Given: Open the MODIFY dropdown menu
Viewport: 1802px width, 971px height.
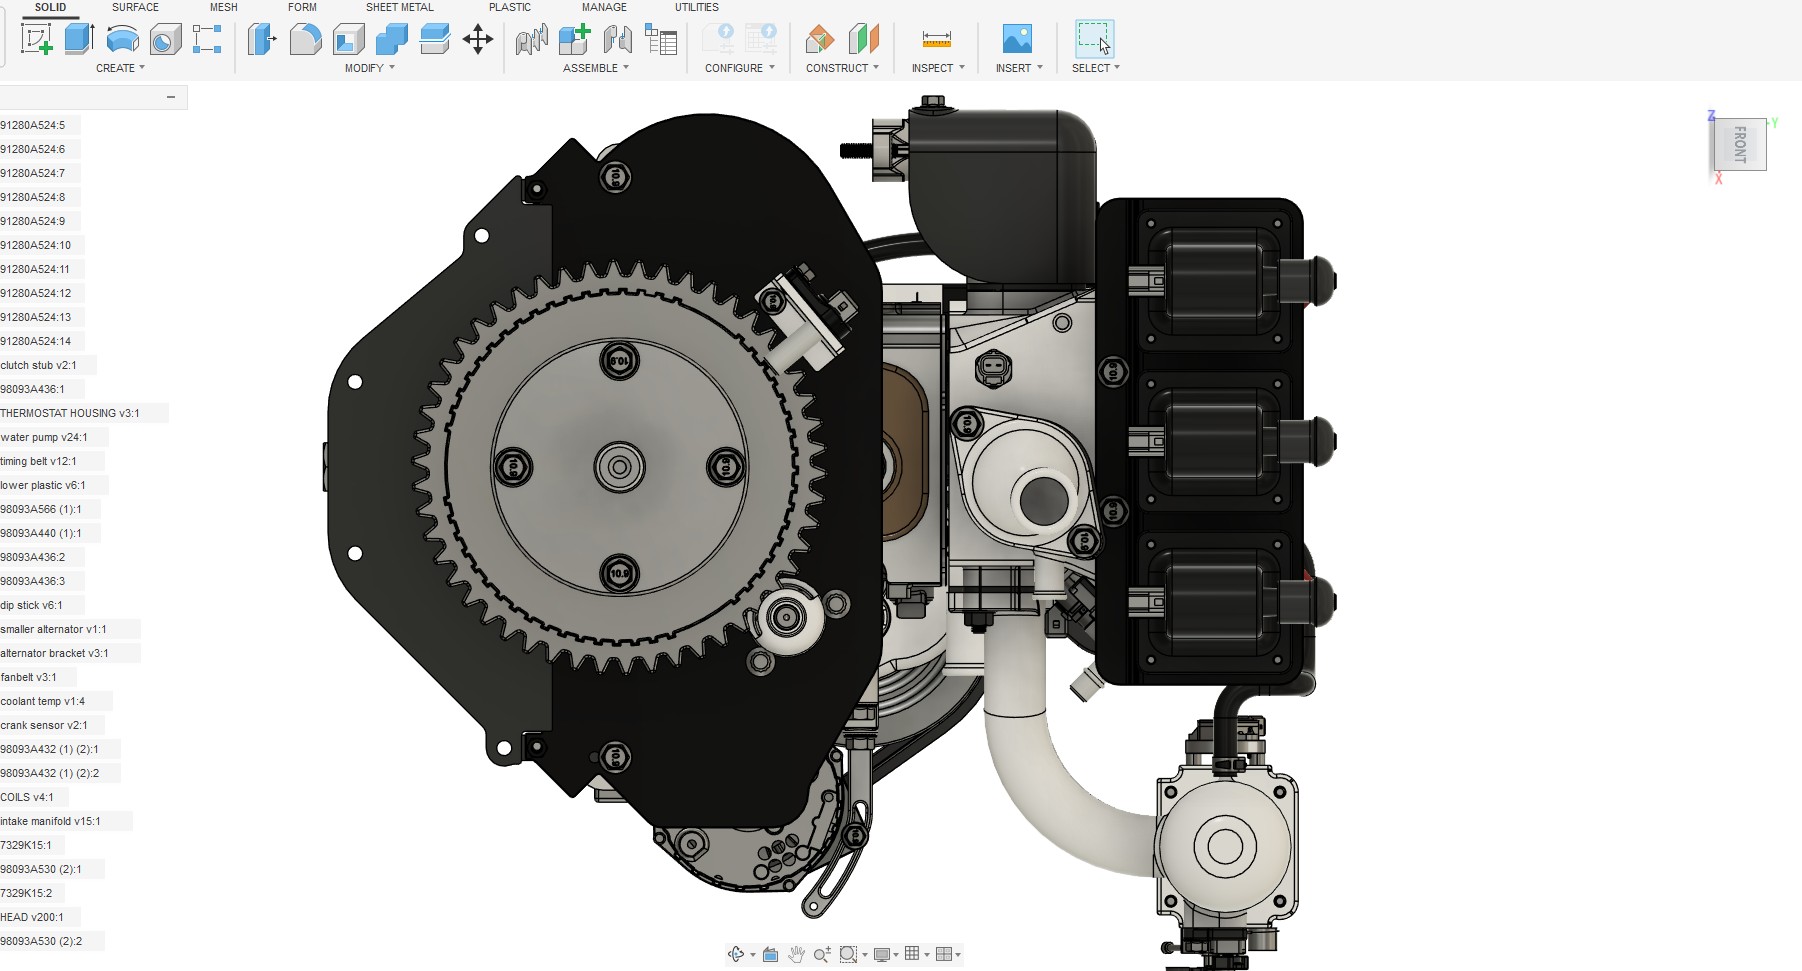Looking at the screenshot, I should pyautogui.click(x=369, y=68).
